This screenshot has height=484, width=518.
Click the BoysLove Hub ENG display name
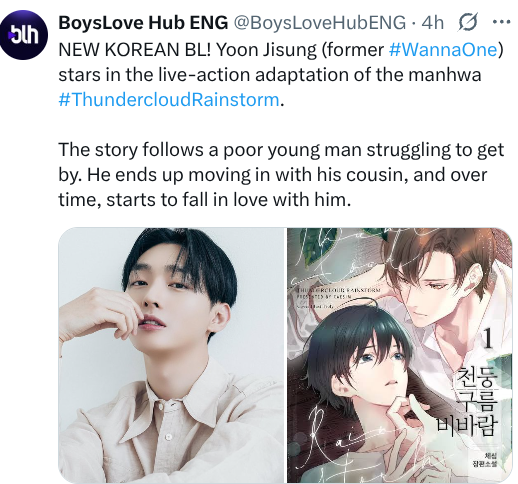point(143,23)
